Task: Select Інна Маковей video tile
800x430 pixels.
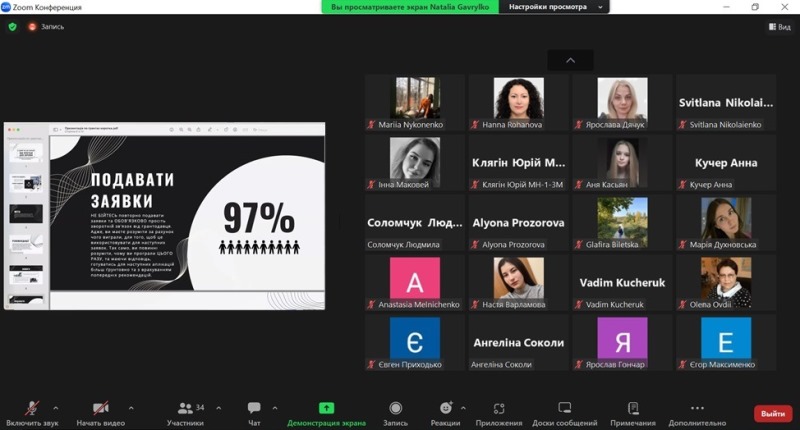Action: point(415,163)
